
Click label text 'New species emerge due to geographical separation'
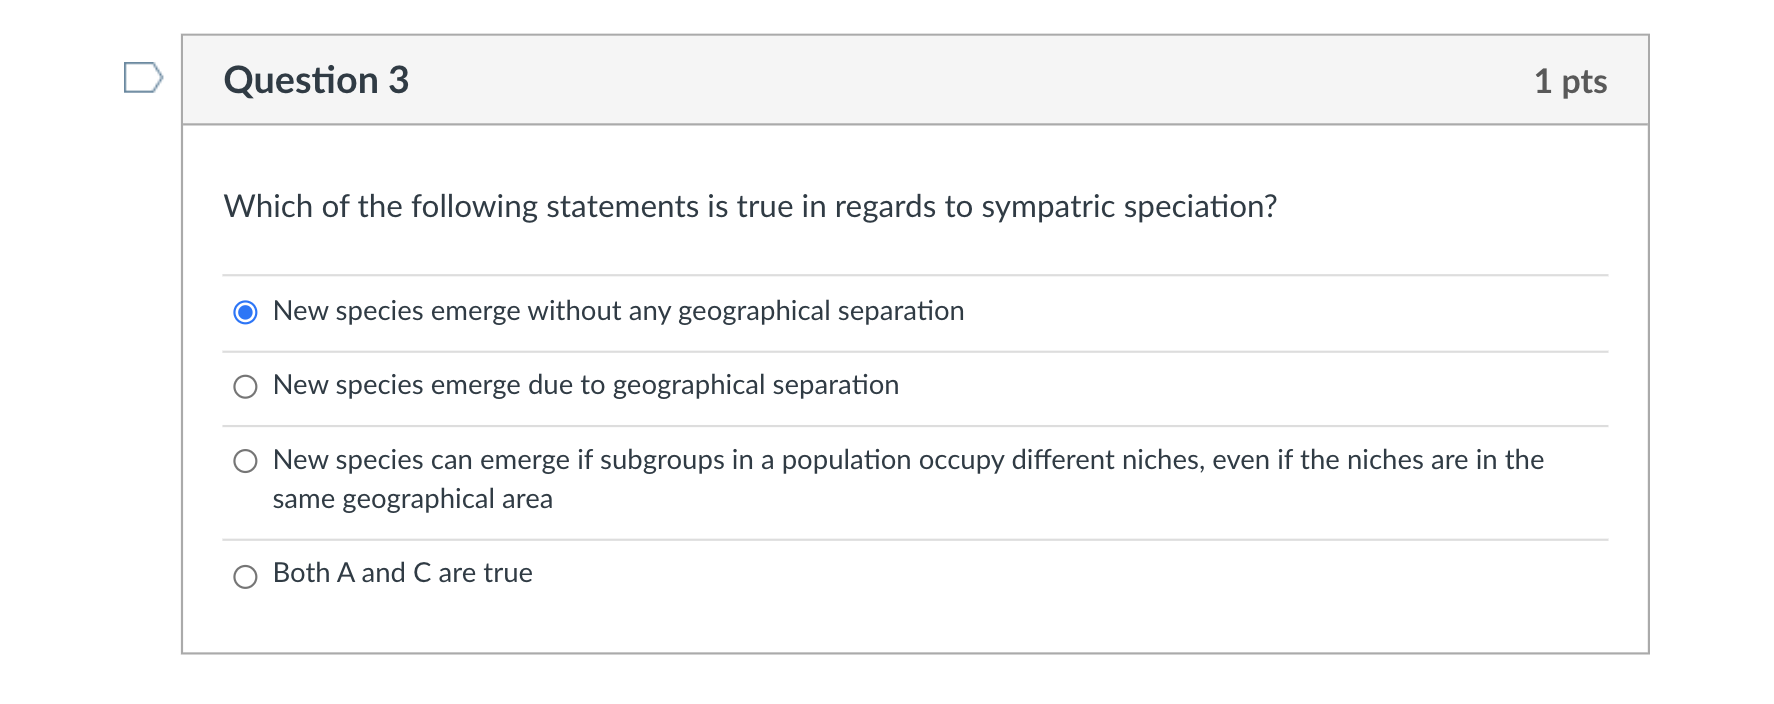pyautogui.click(x=585, y=386)
